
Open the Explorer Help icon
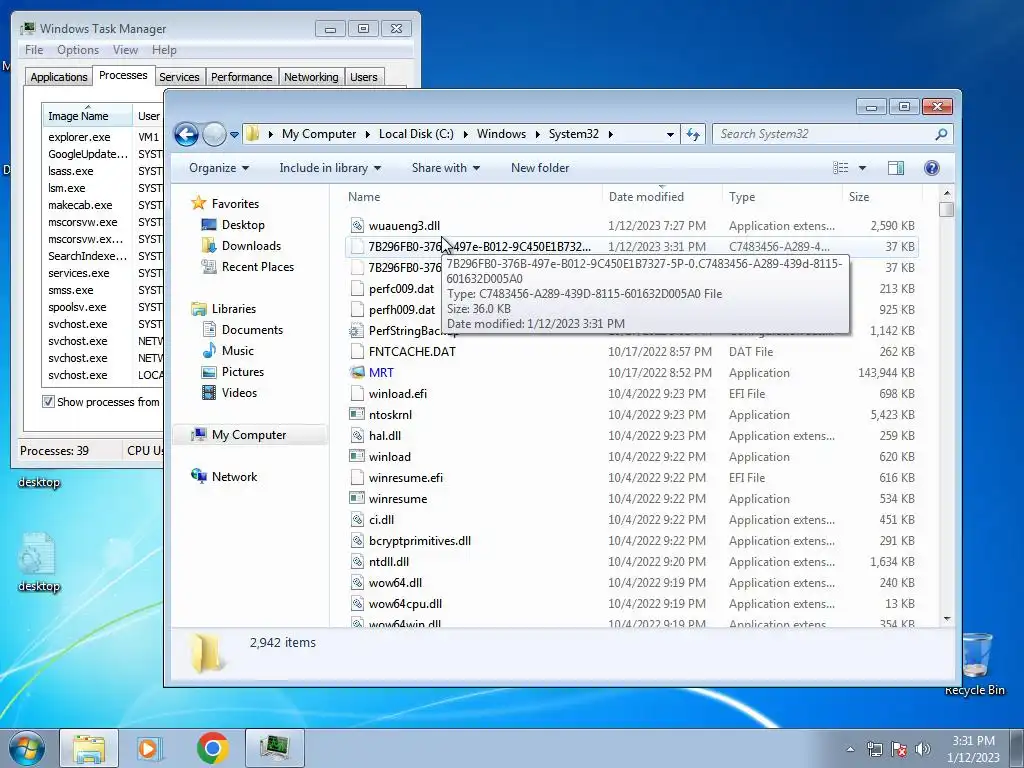click(932, 168)
